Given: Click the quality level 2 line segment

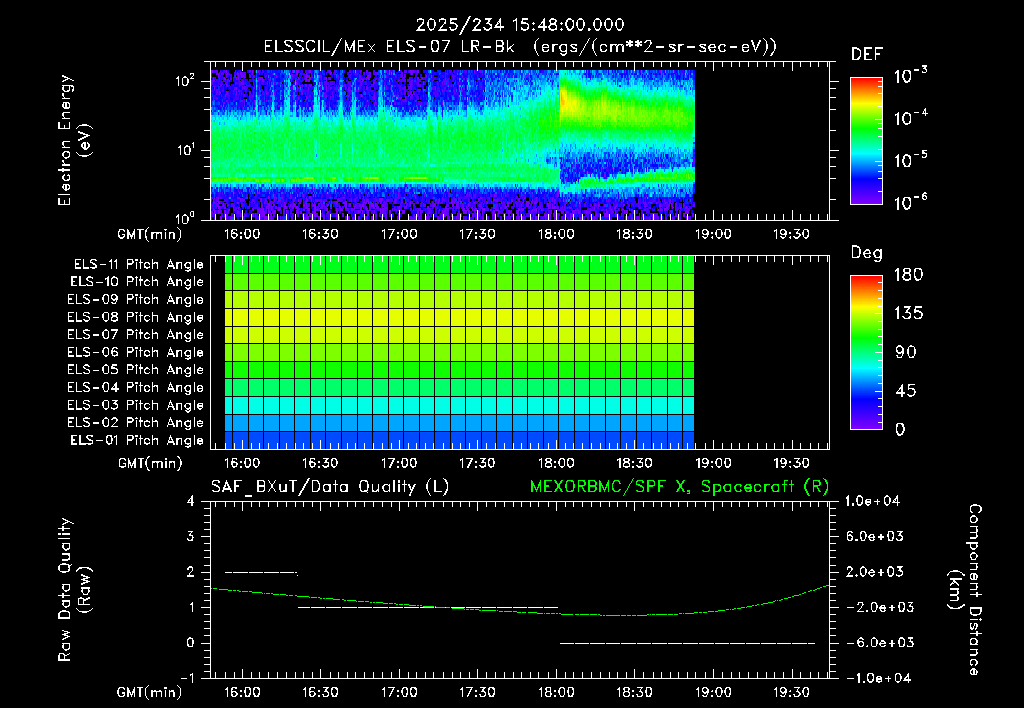Looking at the screenshot, I should tap(261, 573).
